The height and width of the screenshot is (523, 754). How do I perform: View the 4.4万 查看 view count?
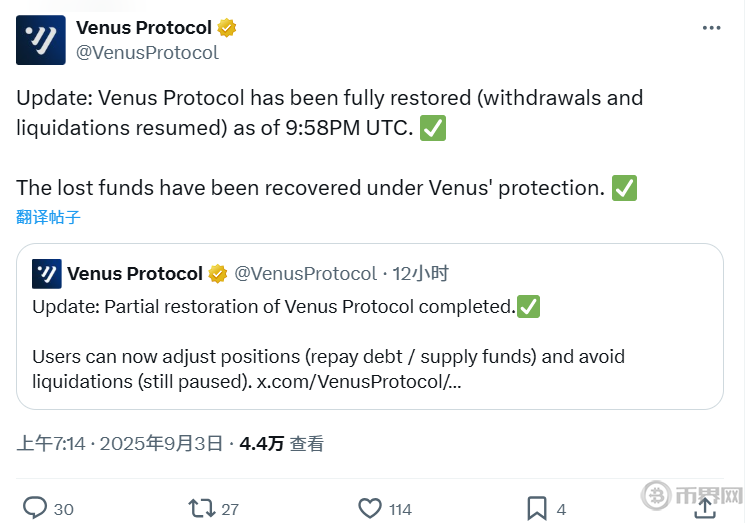click(x=281, y=444)
